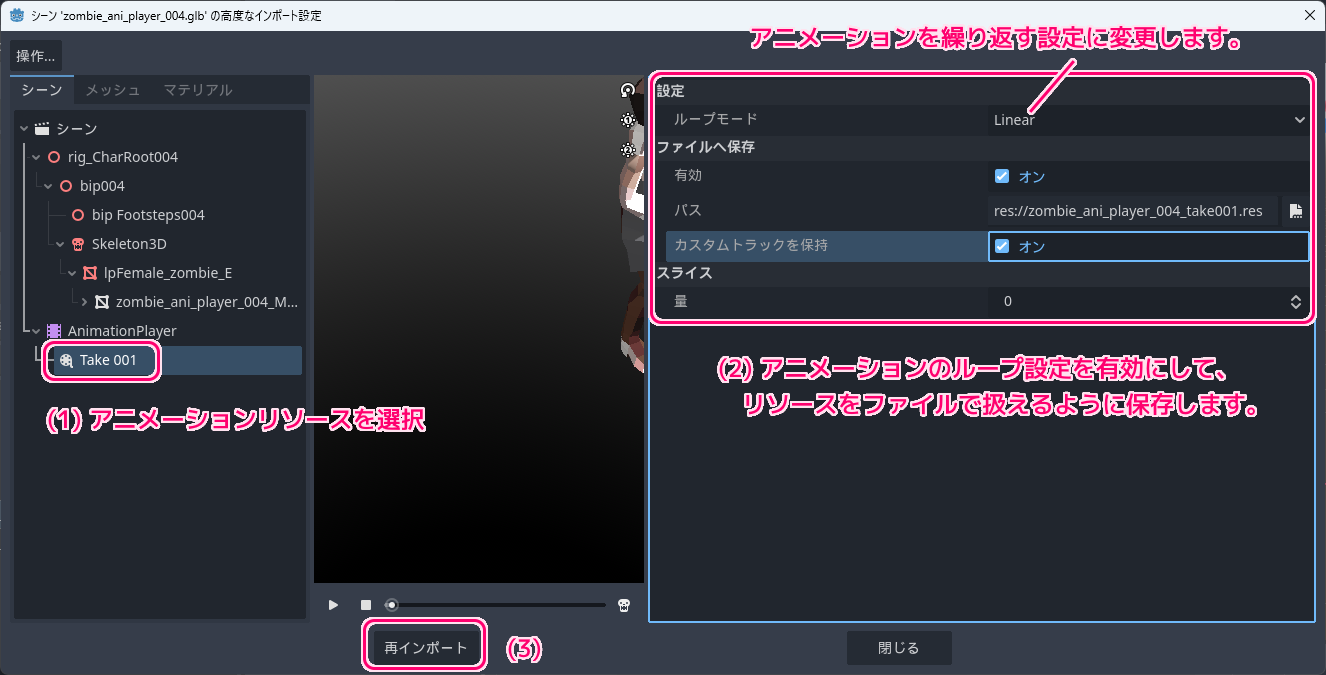This screenshot has width=1326, height=675.
Task: Toggle the カスタムトラックを保持 checkbox
Action: [x=1002, y=246]
